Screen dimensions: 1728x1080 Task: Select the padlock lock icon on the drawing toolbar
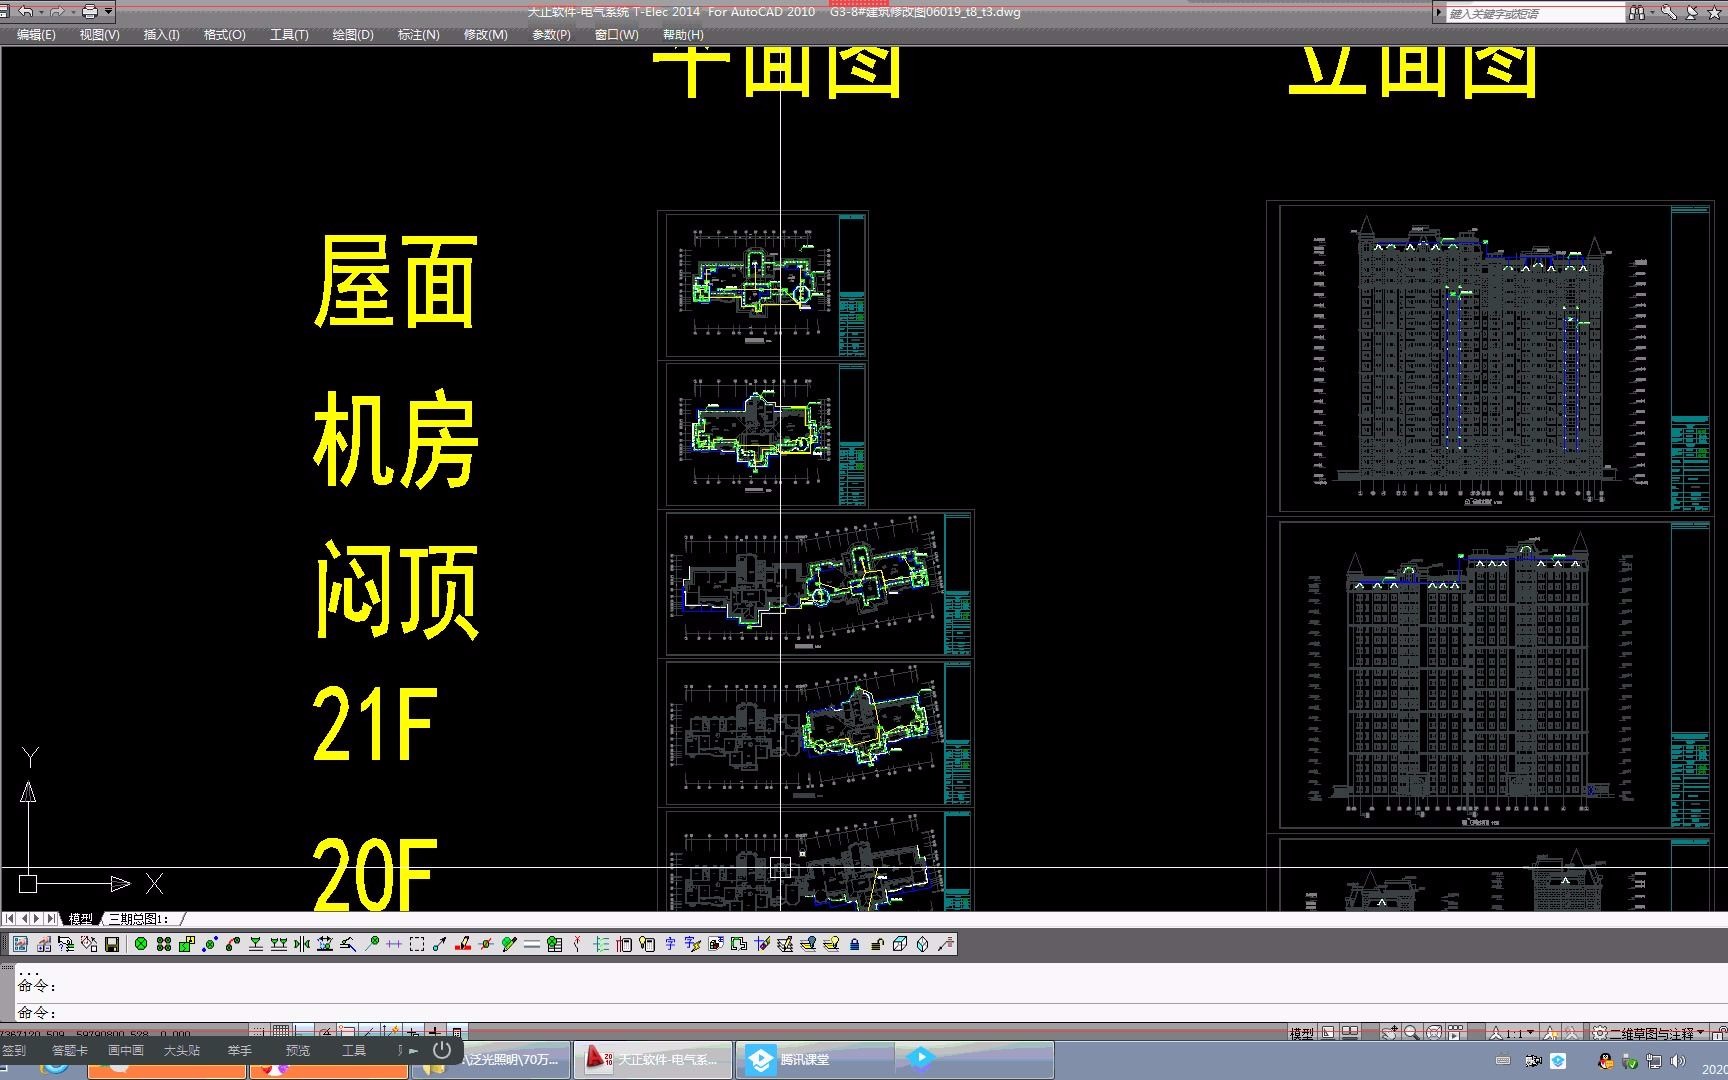[x=855, y=943]
